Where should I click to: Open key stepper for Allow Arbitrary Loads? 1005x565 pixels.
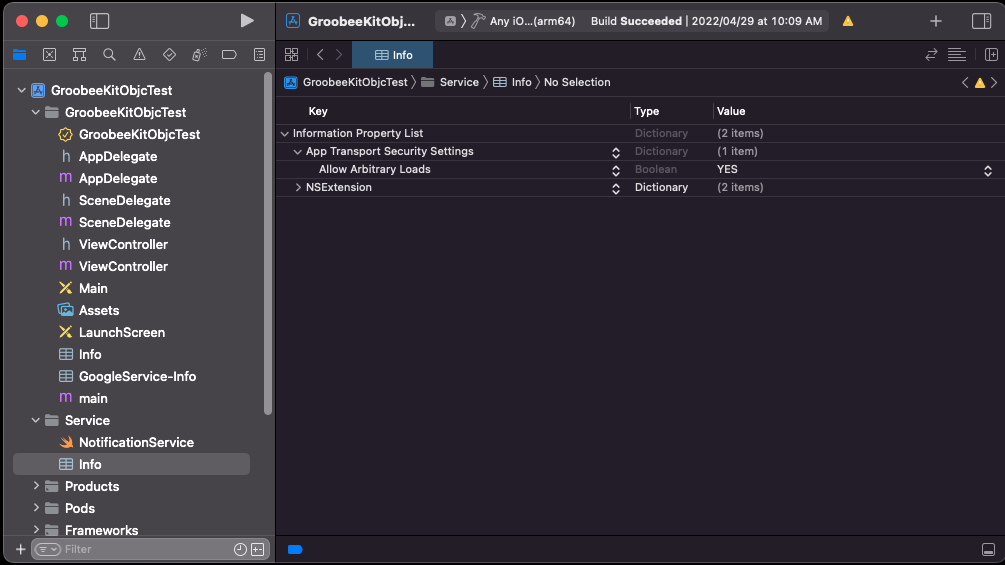(616, 170)
